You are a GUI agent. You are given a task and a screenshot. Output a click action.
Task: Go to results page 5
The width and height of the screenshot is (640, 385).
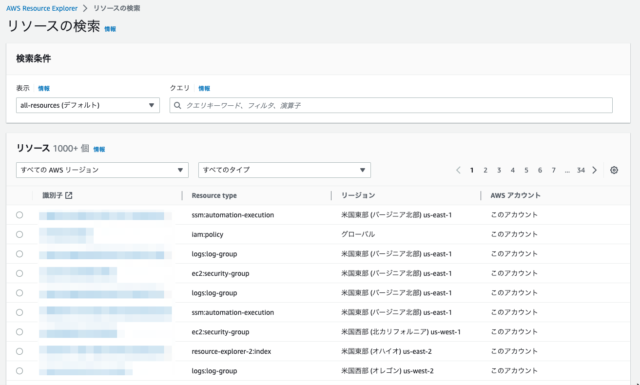point(526,170)
